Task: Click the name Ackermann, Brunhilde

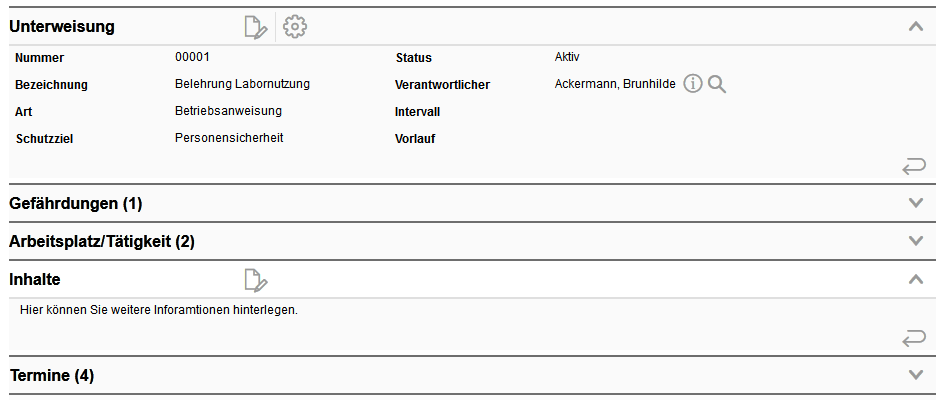Action: [x=615, y=83]
